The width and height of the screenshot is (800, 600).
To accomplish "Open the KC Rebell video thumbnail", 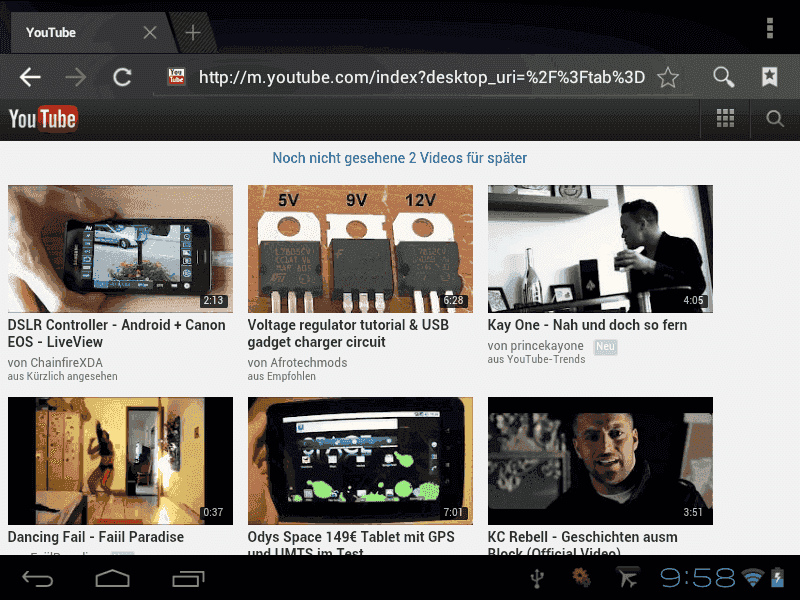I will pos(600,461).
